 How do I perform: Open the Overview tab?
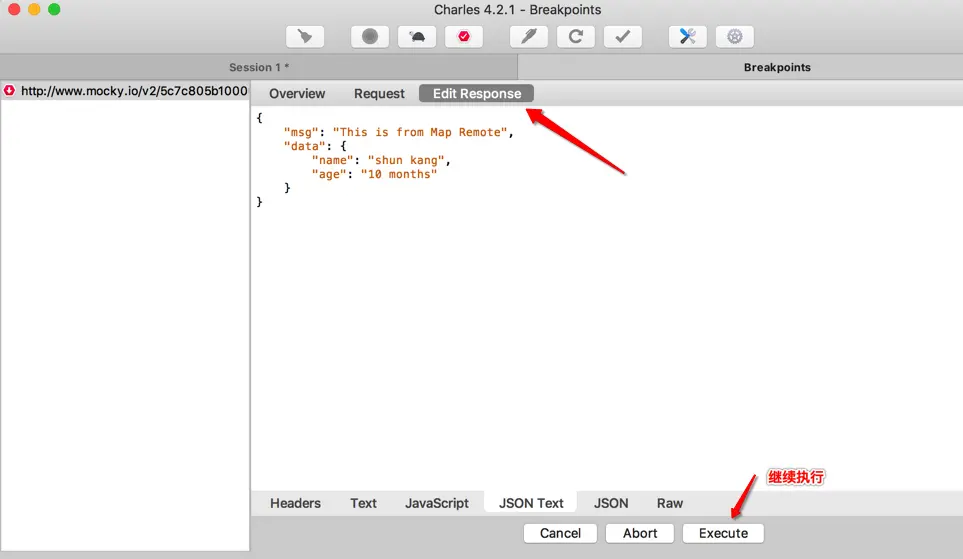coord(297,94)
